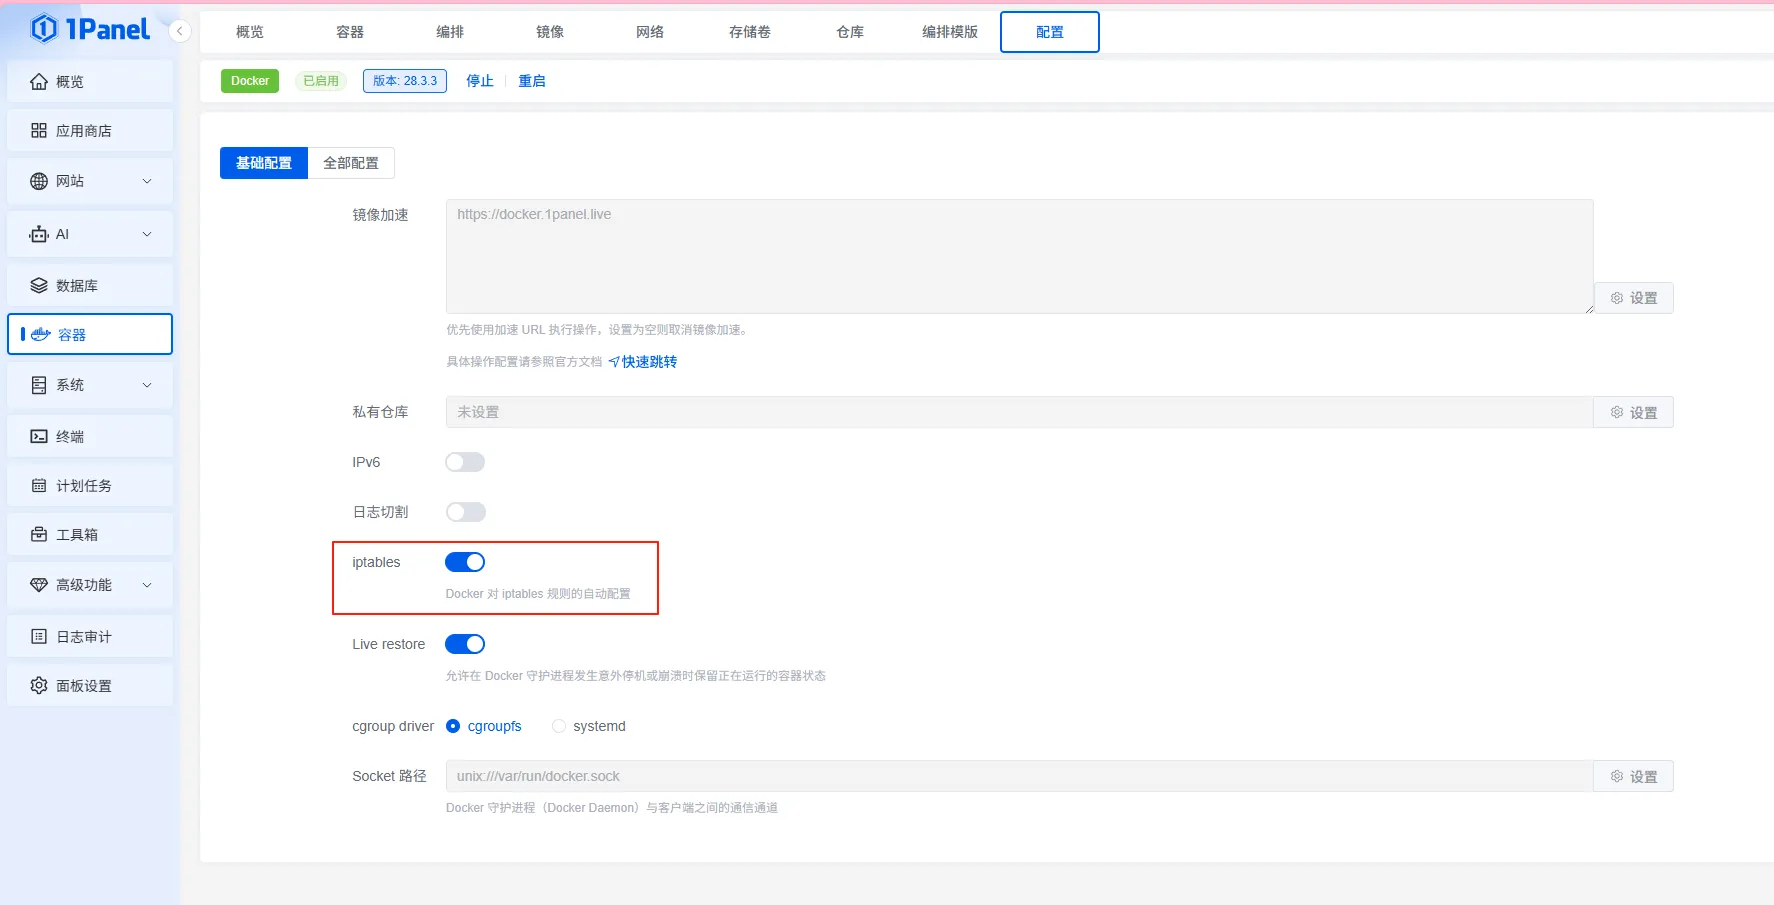
Task: Expand the 系统 sidebar menu chevron
Action: (147, 385)
